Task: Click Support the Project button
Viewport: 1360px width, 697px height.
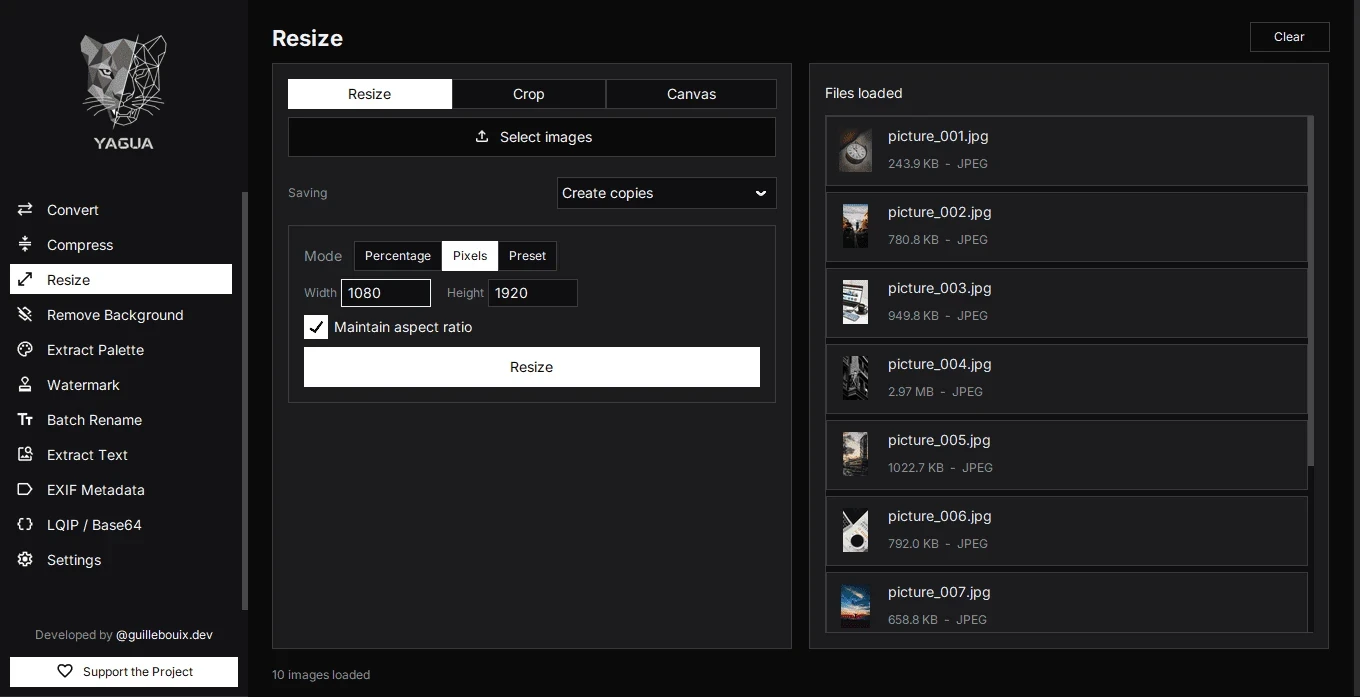Action: (124, 672)
